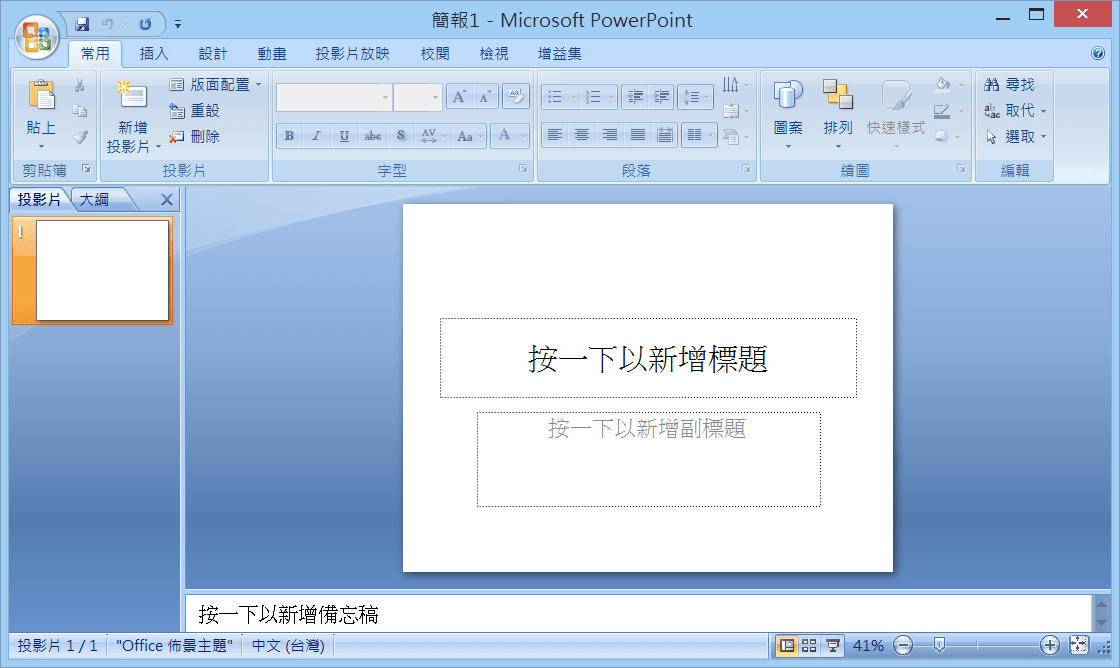Open the Arrange (排列) menu
The image size is (1120, 668).
point(837,113)
